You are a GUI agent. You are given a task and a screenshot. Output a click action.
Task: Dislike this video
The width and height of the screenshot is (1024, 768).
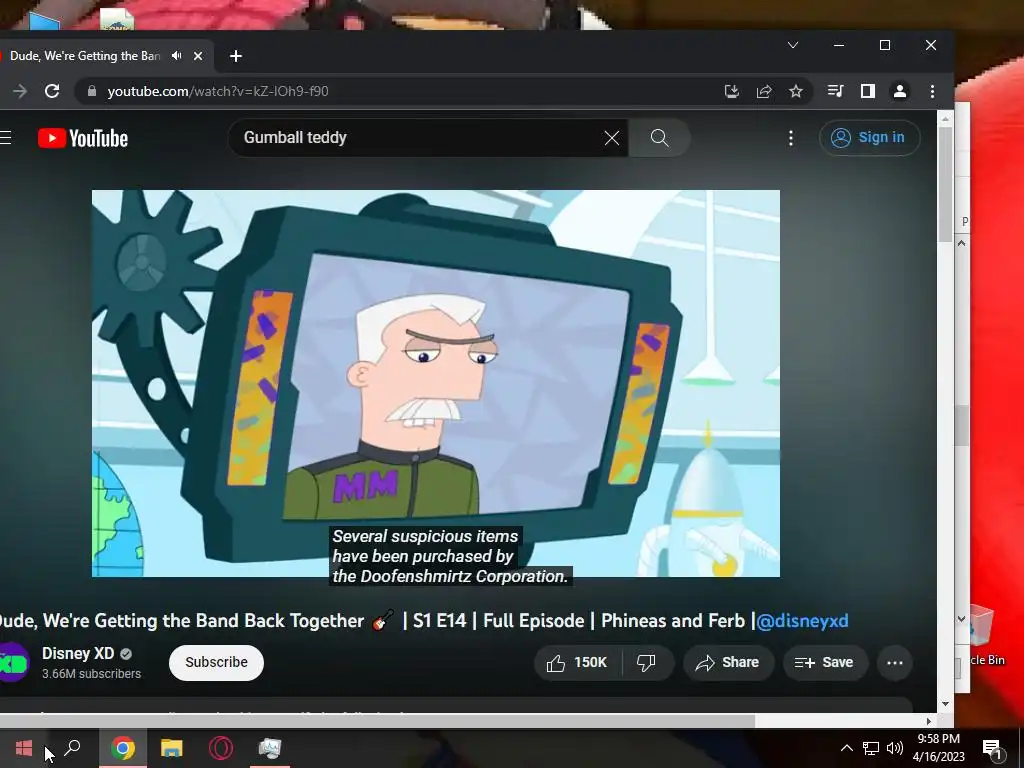(647, 663)
